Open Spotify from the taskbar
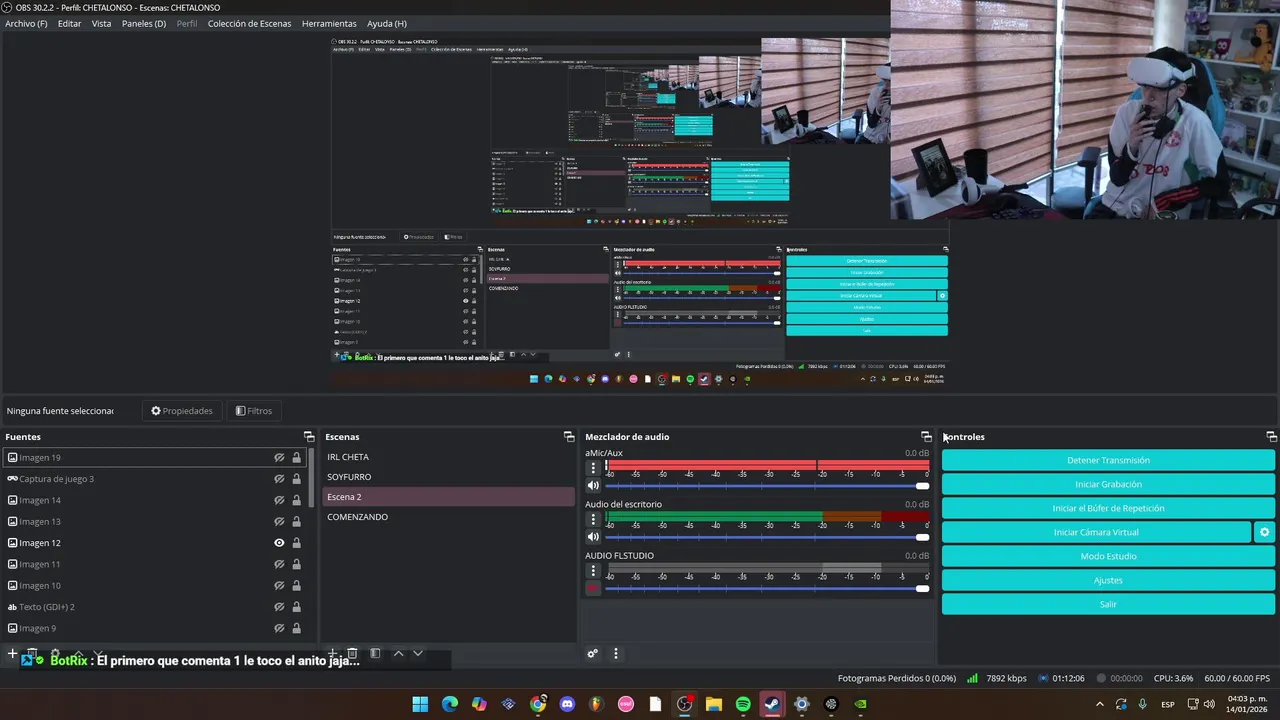This screenshot has width=1280, height=720. [x=743, y=704]
